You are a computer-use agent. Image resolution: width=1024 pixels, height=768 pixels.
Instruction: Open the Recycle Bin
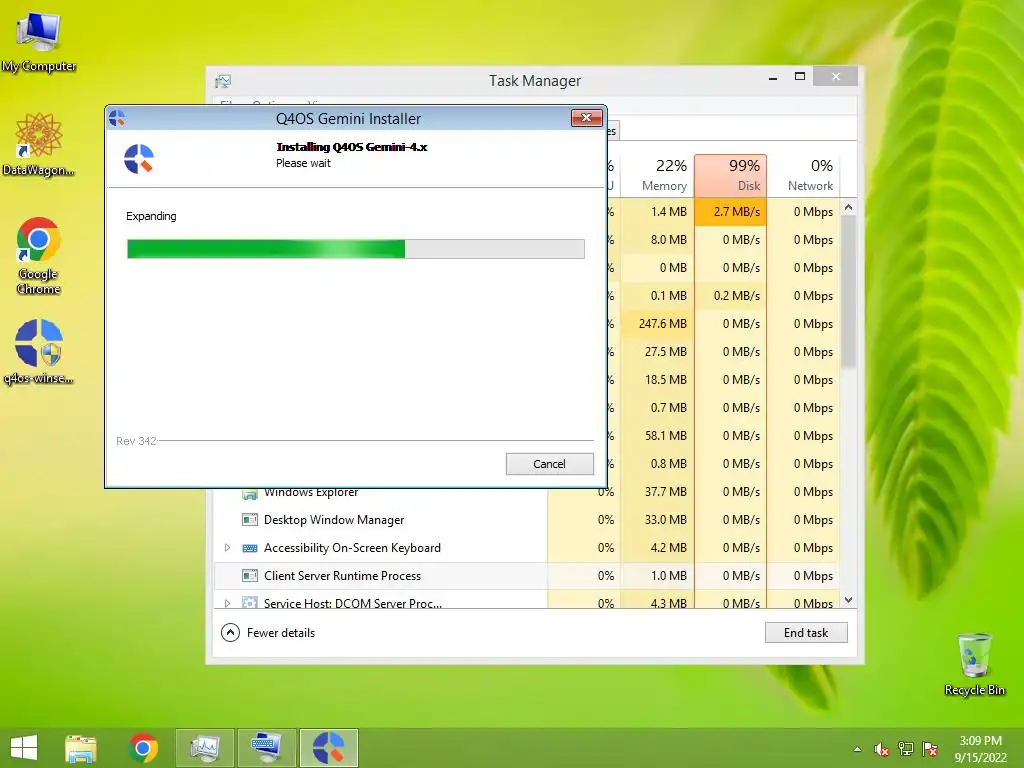[x=974, y=665]
